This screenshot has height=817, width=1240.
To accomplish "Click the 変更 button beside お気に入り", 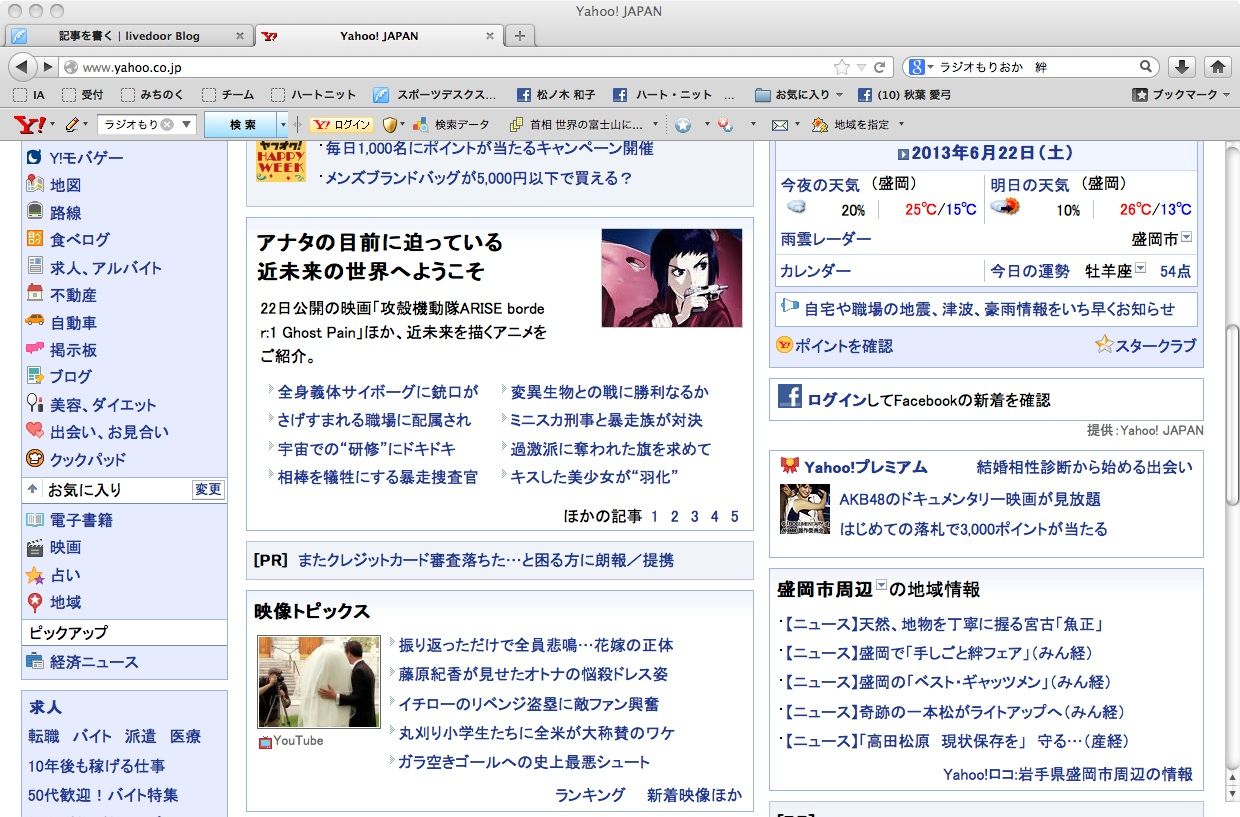I will (x=208, y=490).
